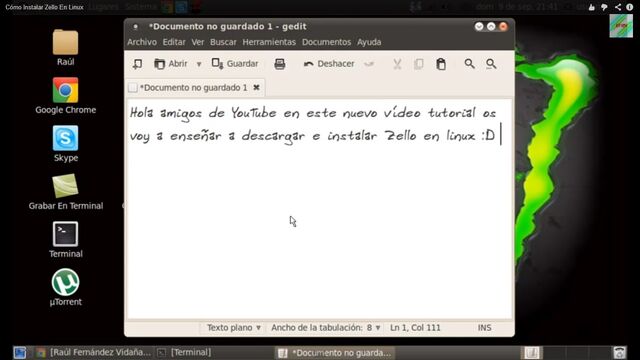Image resolution: width=640 pixels, height=360 pixels.
Task: Click the info icon in video overlay
Action: [x=630, y=7]
